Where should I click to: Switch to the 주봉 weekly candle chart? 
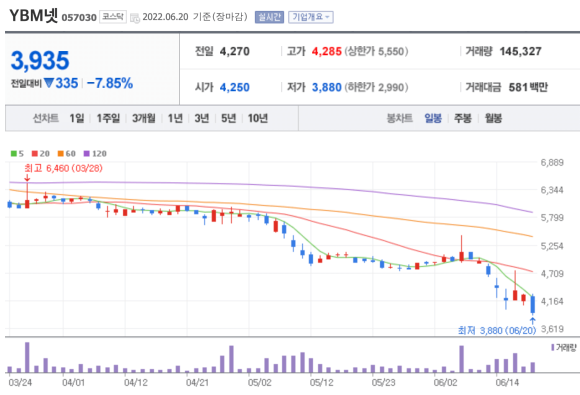(x=463, y=118)
